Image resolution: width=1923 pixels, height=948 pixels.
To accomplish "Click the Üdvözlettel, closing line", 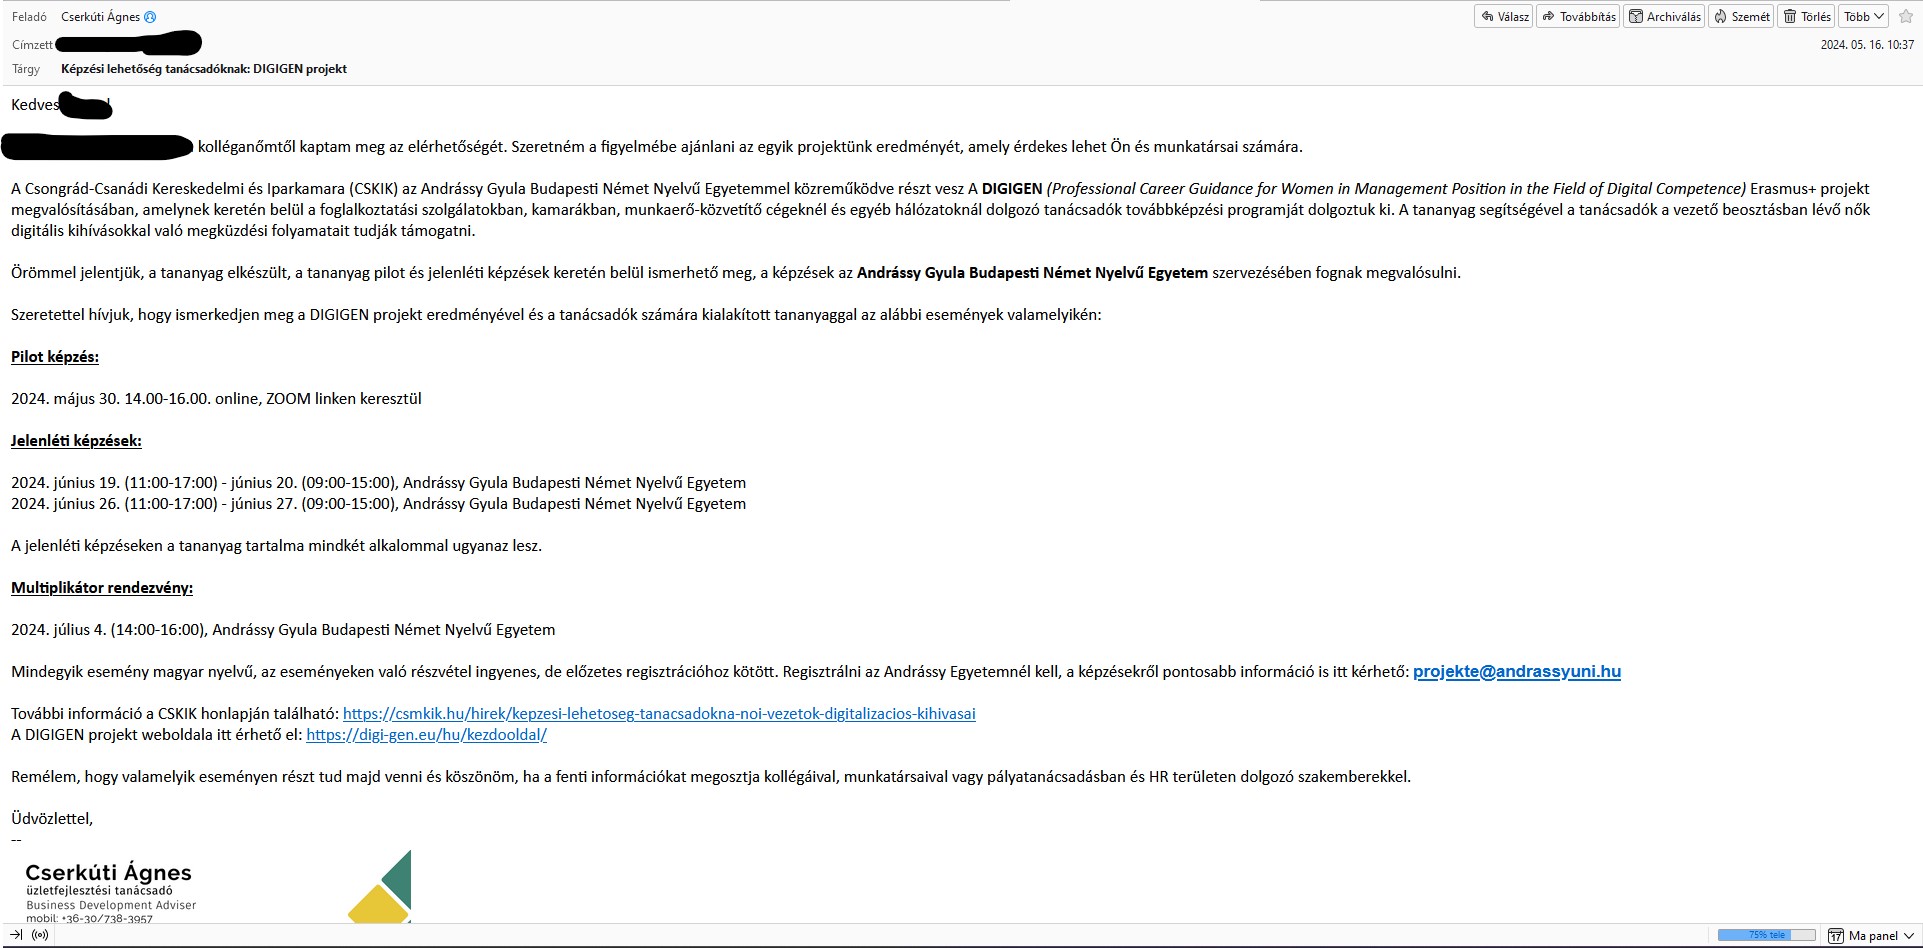I will (52, 819).
